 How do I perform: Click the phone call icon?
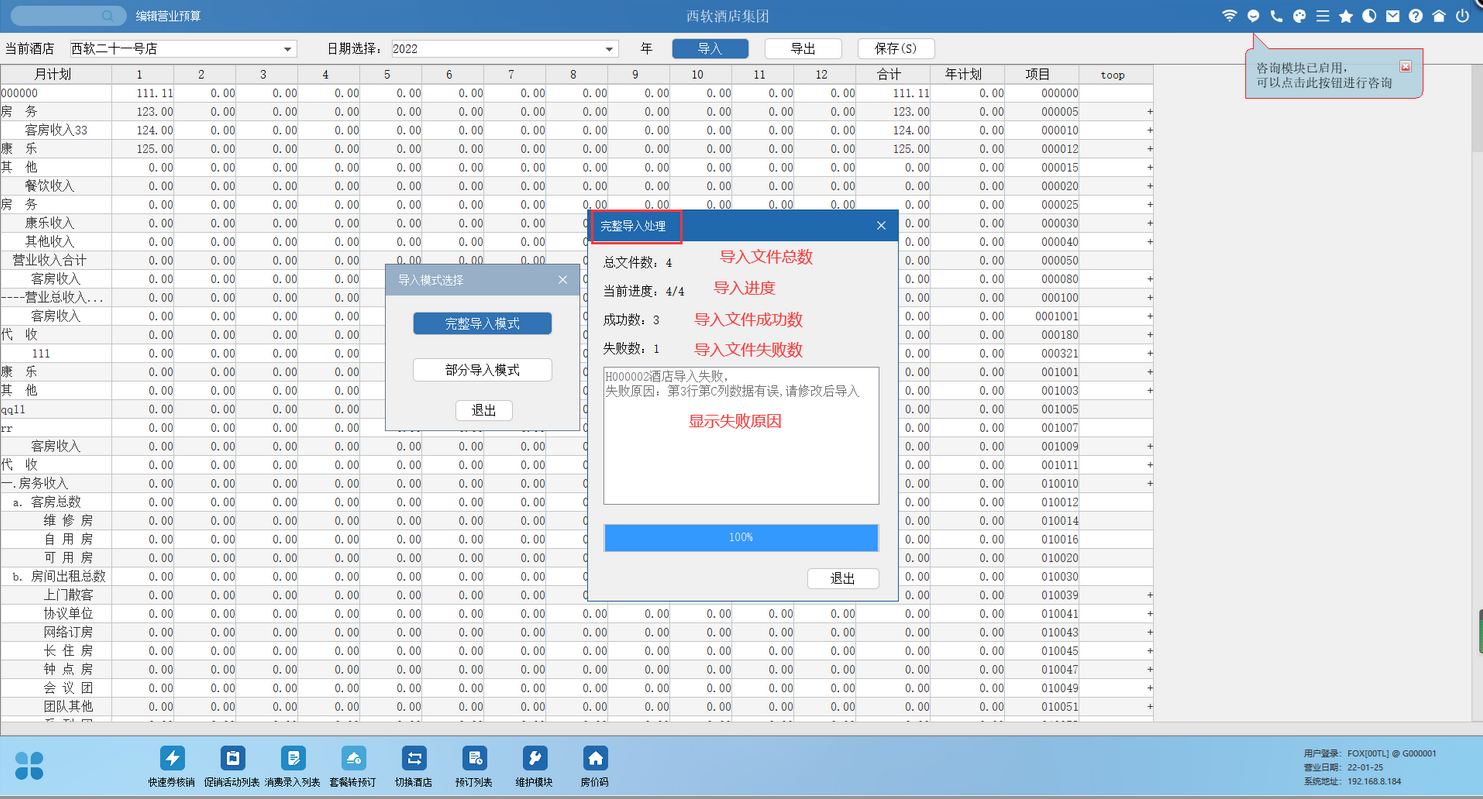click(1276, 16)
